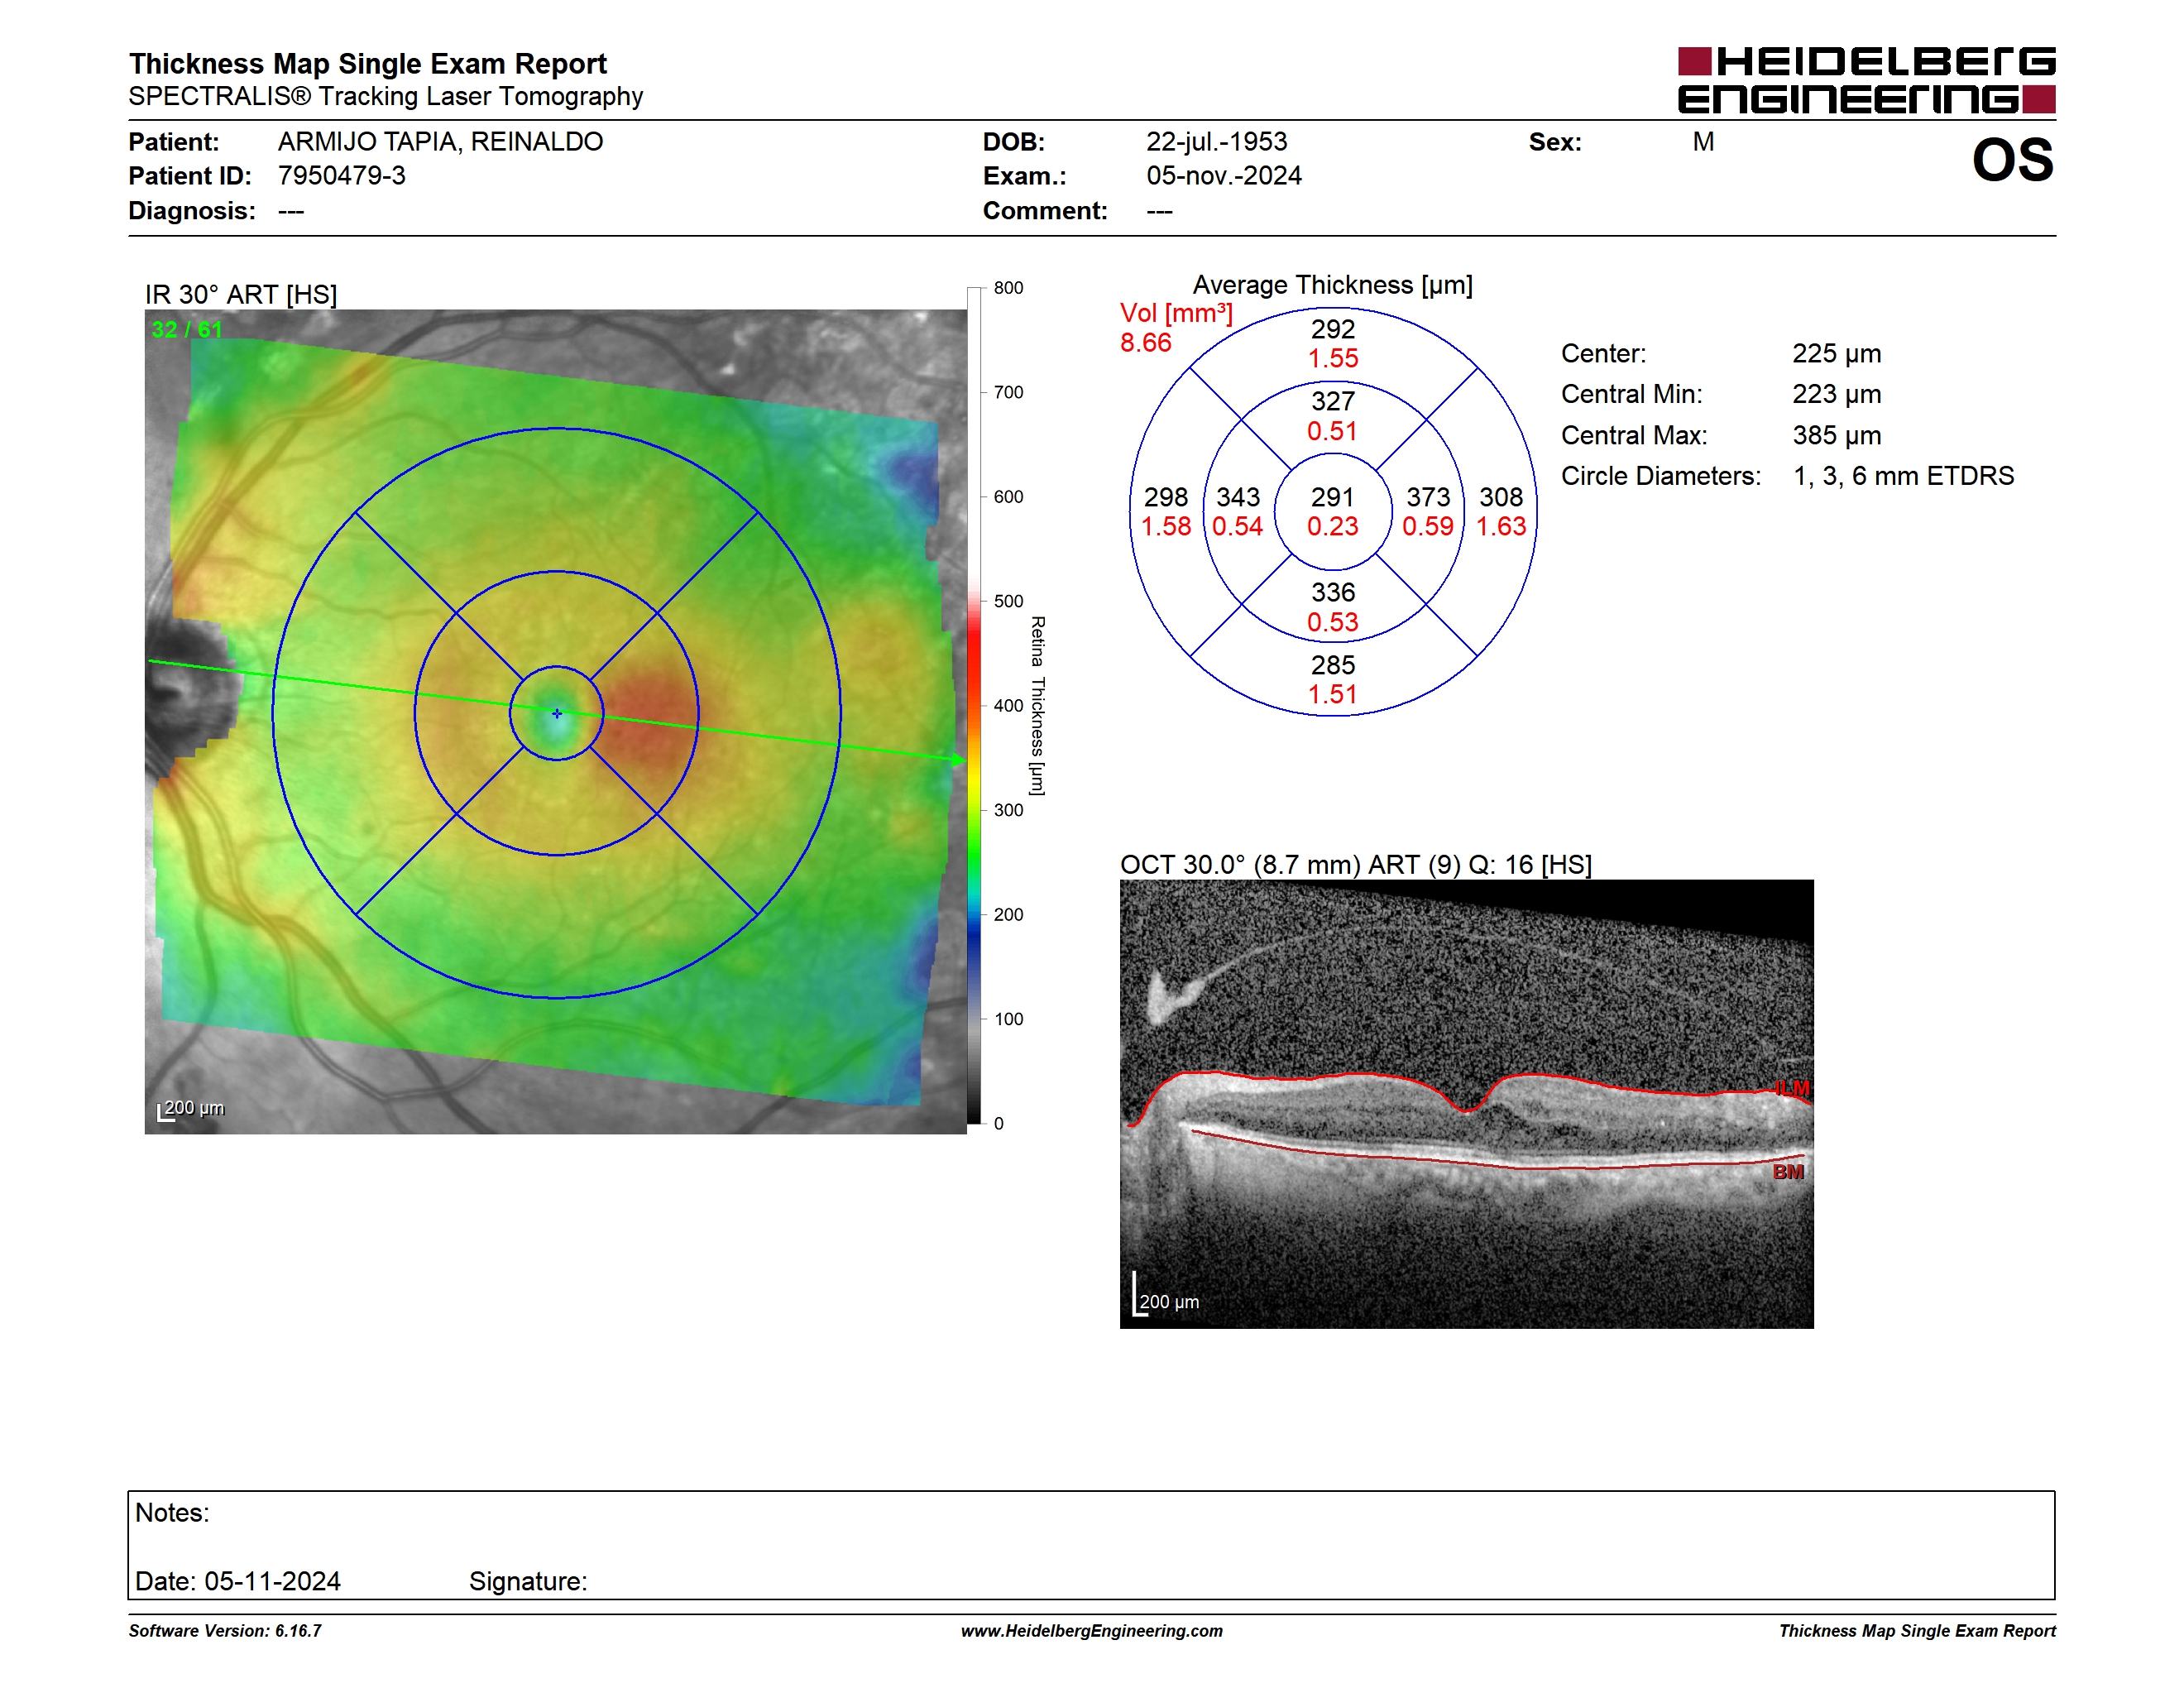Click the infrared fundus thickness map image

coord(555,721)
